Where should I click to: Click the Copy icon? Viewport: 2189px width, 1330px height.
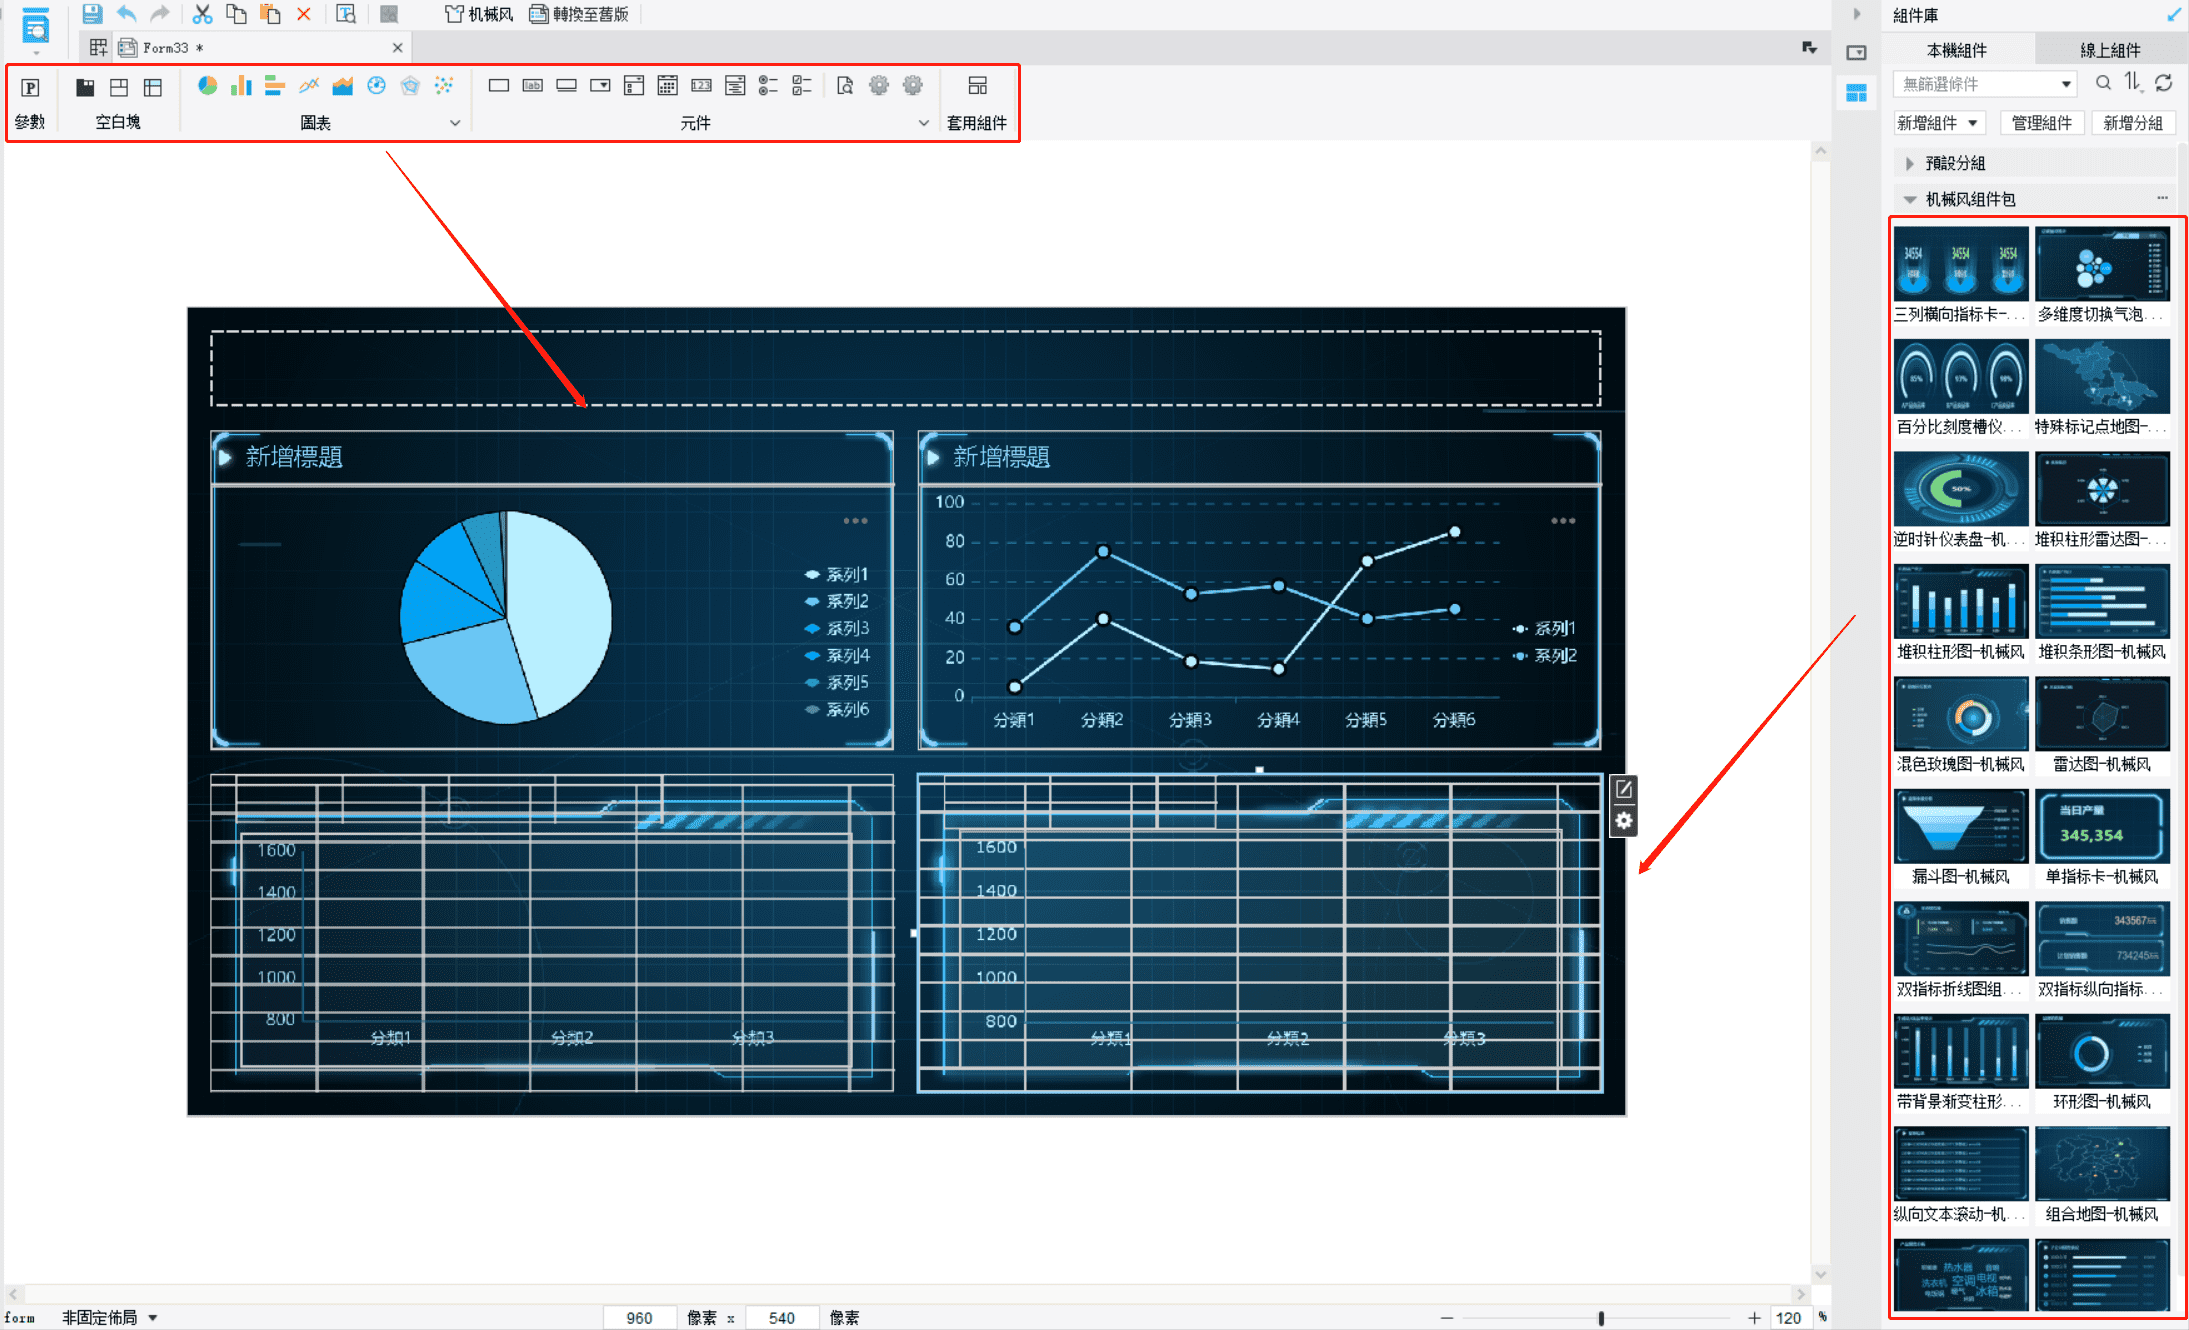pyautogui.click(x=236, y=14)
